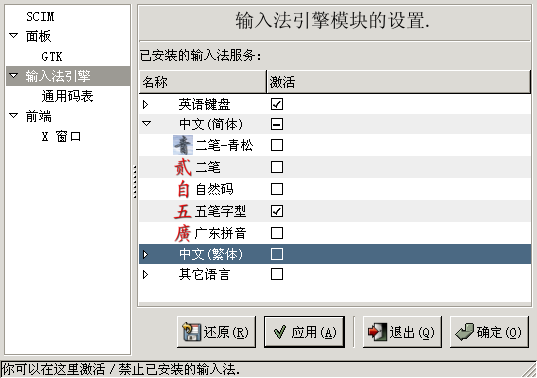Expand the 中文(繁体) tree row
Screen dimensions: 537x378
click(146, 254)
